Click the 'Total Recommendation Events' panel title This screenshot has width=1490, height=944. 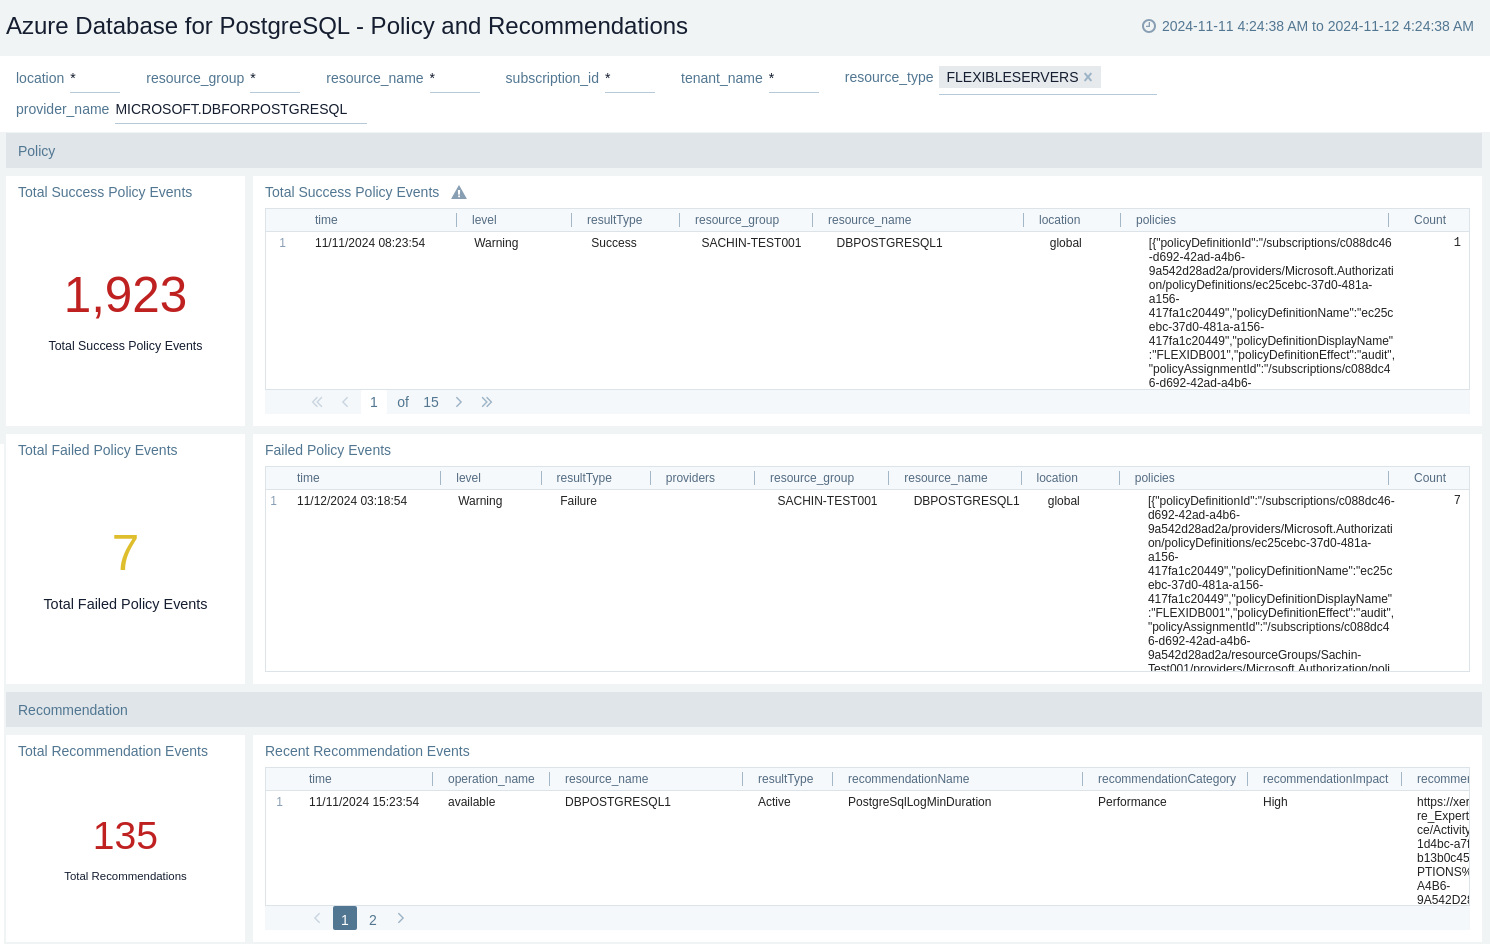click(x=113, y=751)
